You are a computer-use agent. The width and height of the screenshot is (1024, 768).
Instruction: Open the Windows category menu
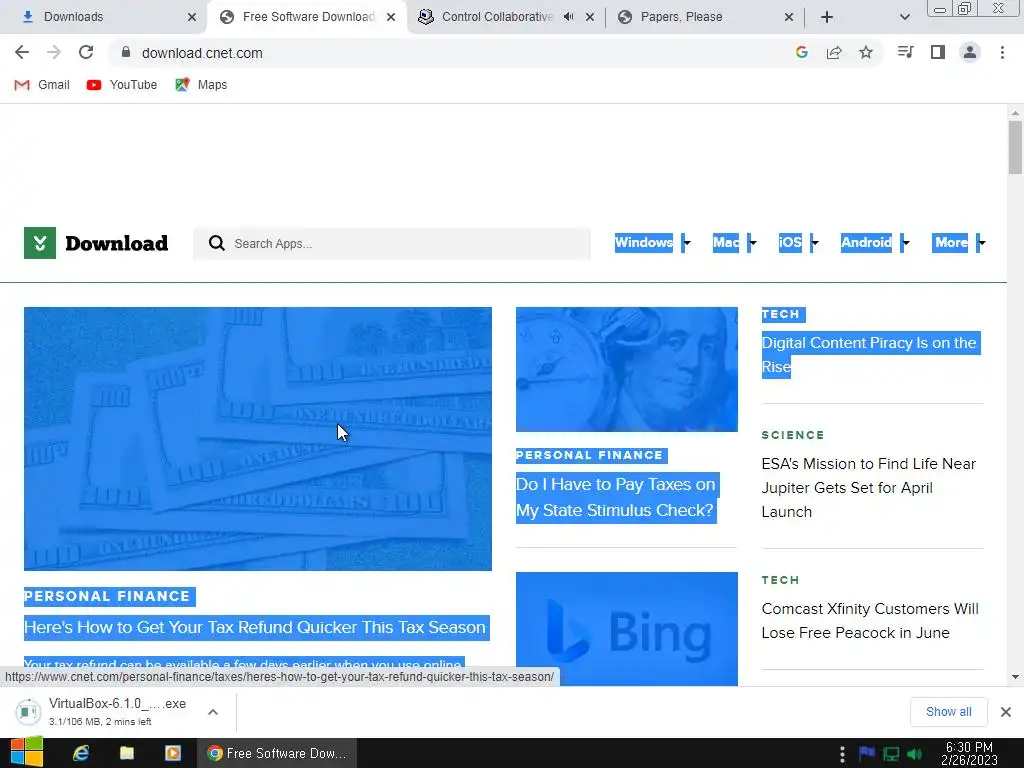643,242
